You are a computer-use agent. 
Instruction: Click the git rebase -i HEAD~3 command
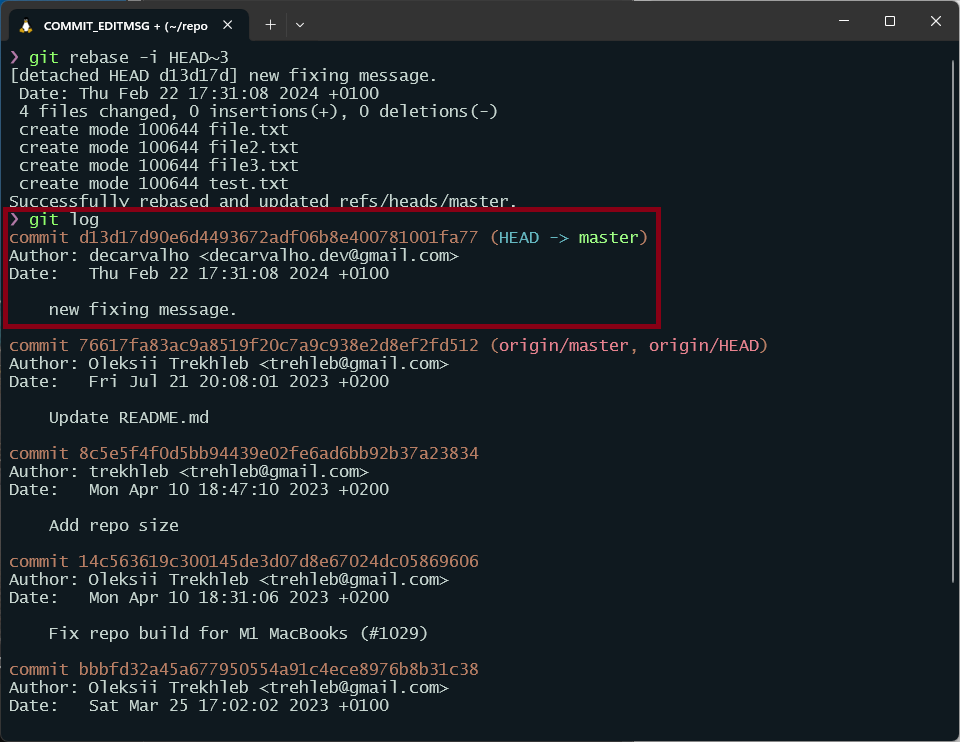[x=128, y=58]
